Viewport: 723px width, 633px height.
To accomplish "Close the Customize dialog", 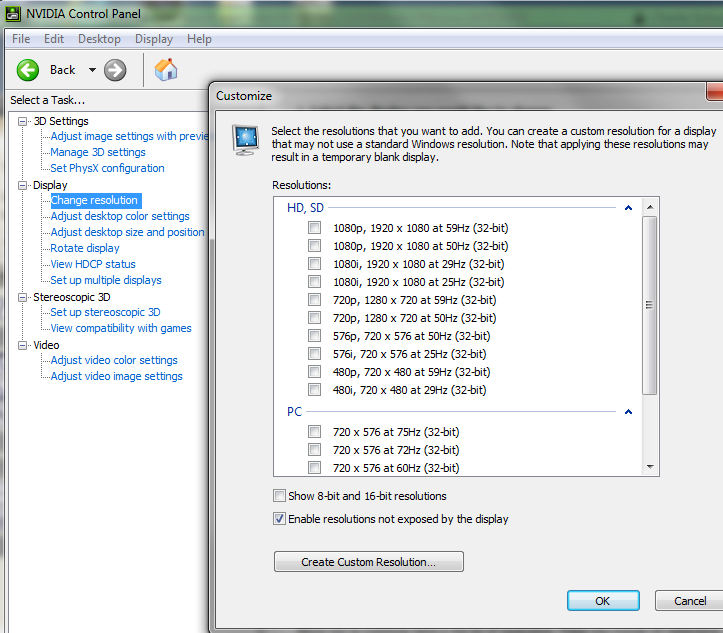I will (x=715, y=91).
